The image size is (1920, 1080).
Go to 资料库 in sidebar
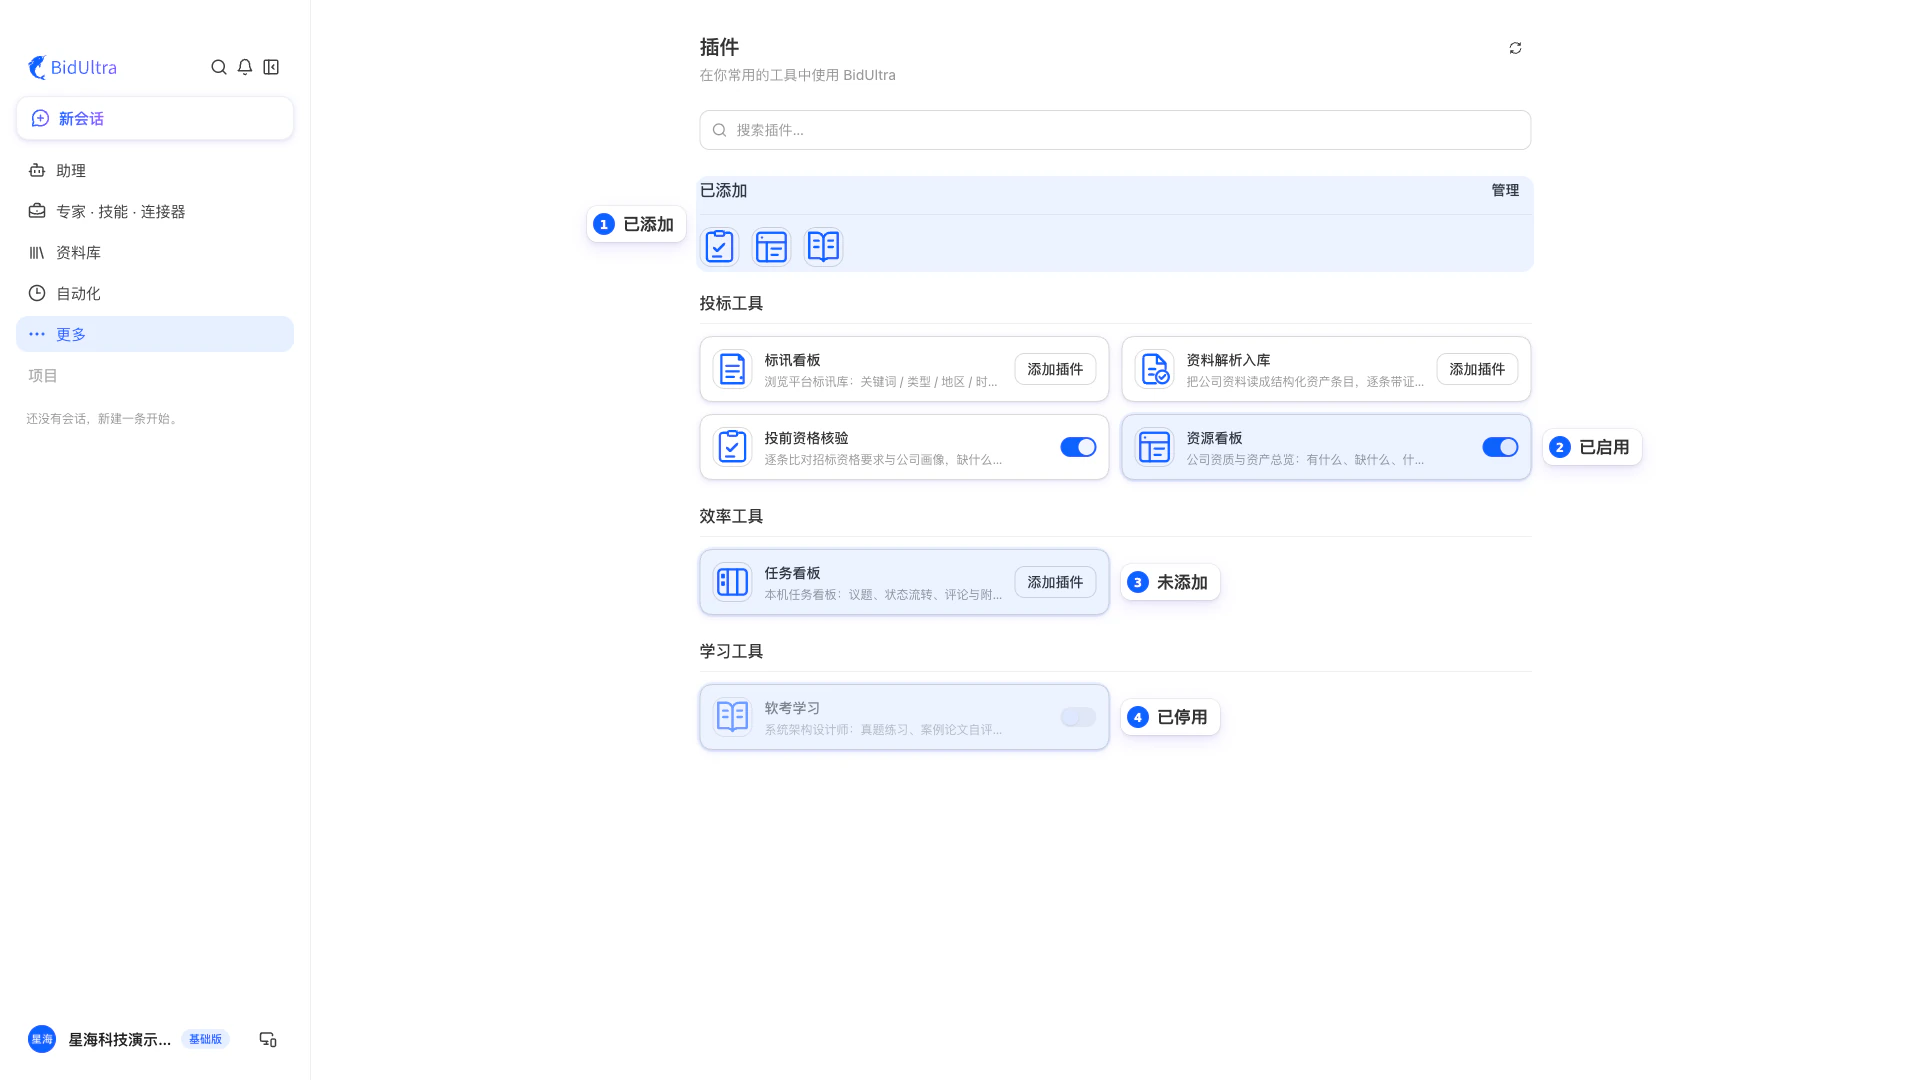[x=155, y=252]
